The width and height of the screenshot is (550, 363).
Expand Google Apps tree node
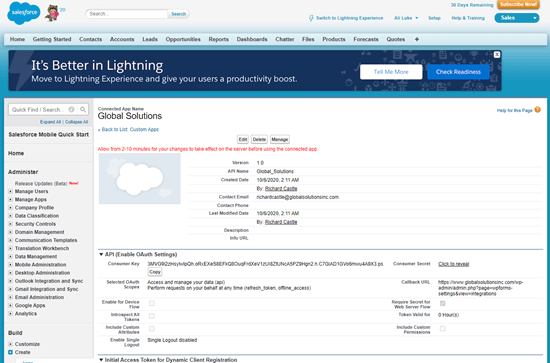[10, 305]
